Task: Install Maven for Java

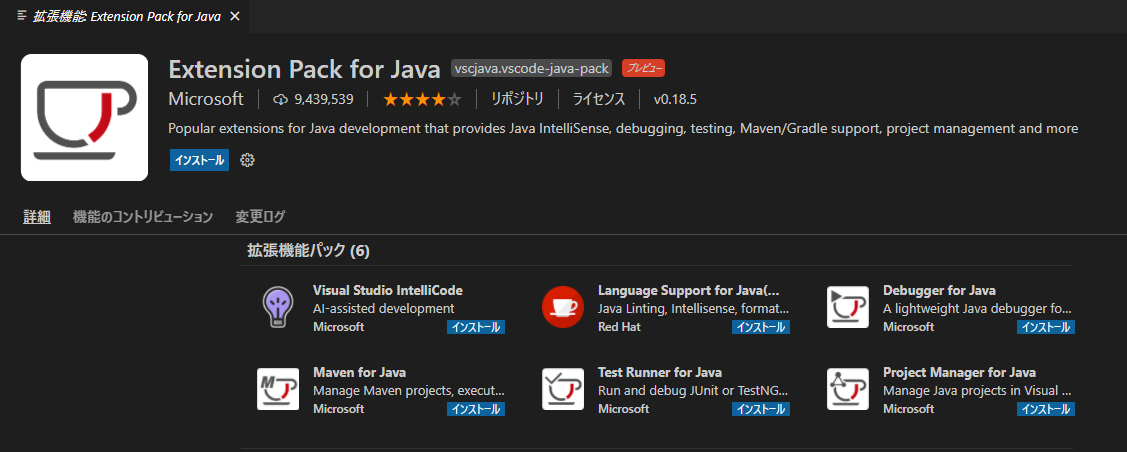Action: pyautogui.click(x=476, y=409)
